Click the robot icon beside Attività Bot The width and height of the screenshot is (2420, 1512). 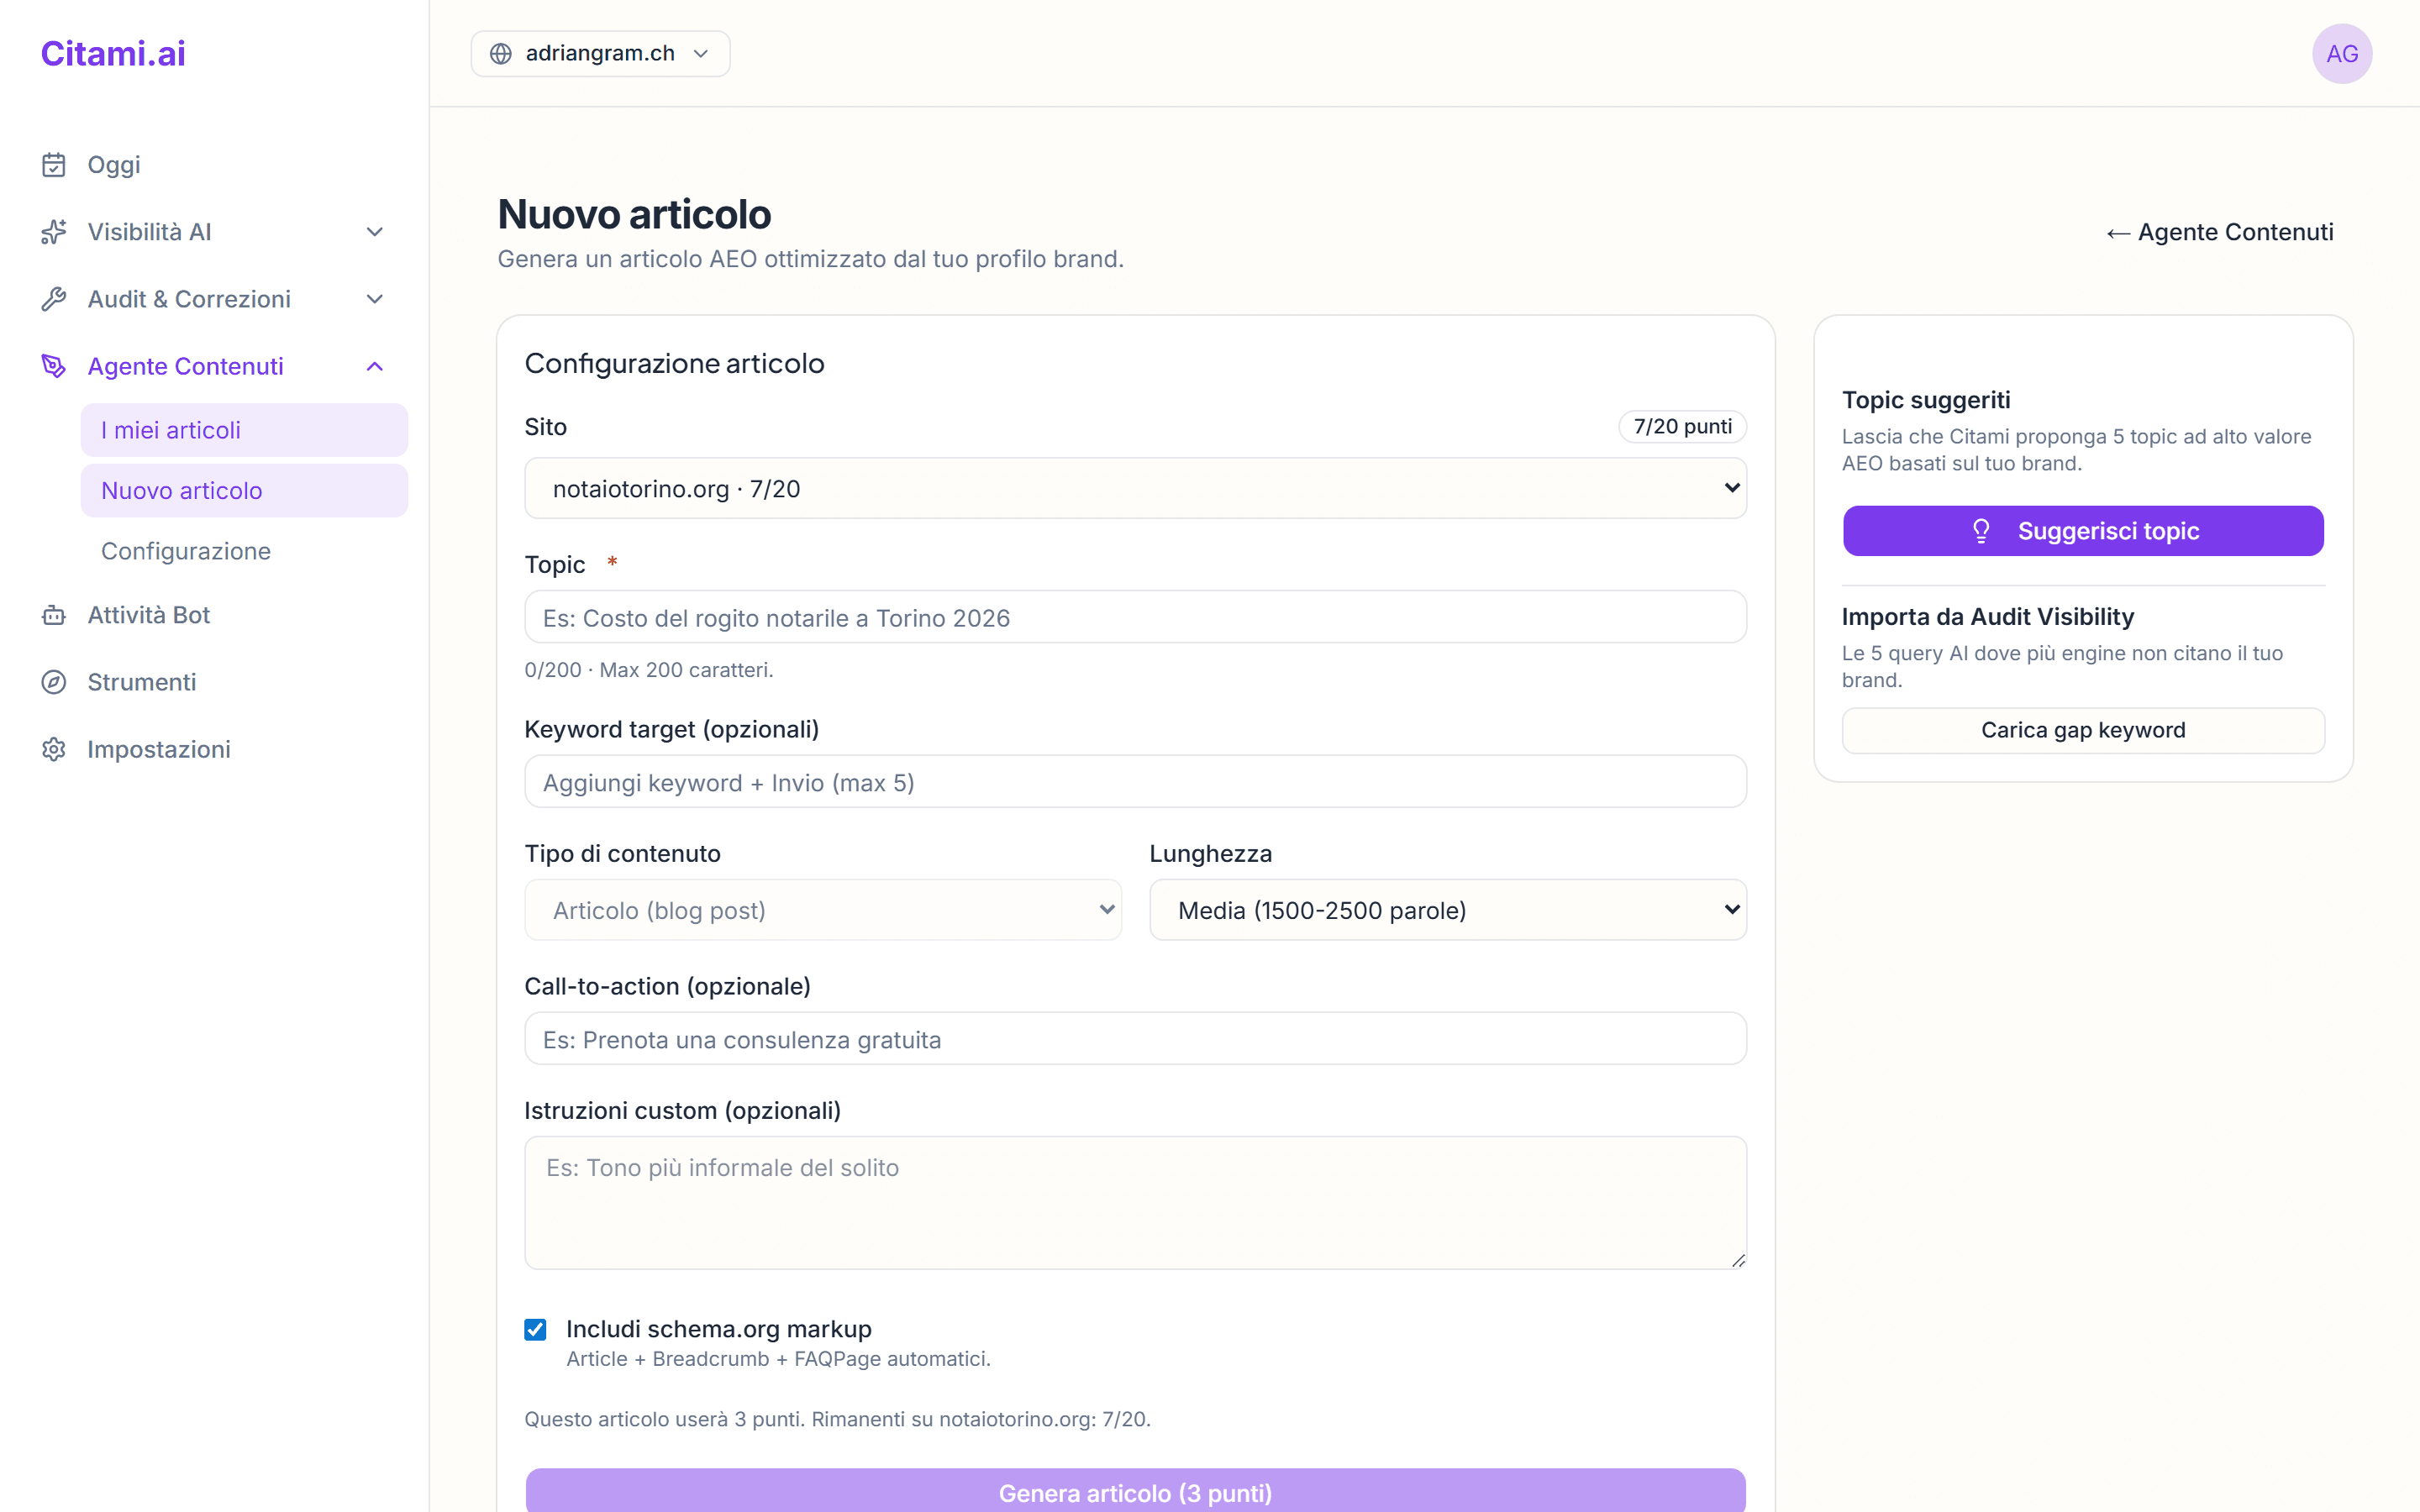pyautogui.click(x=54, y=615)
